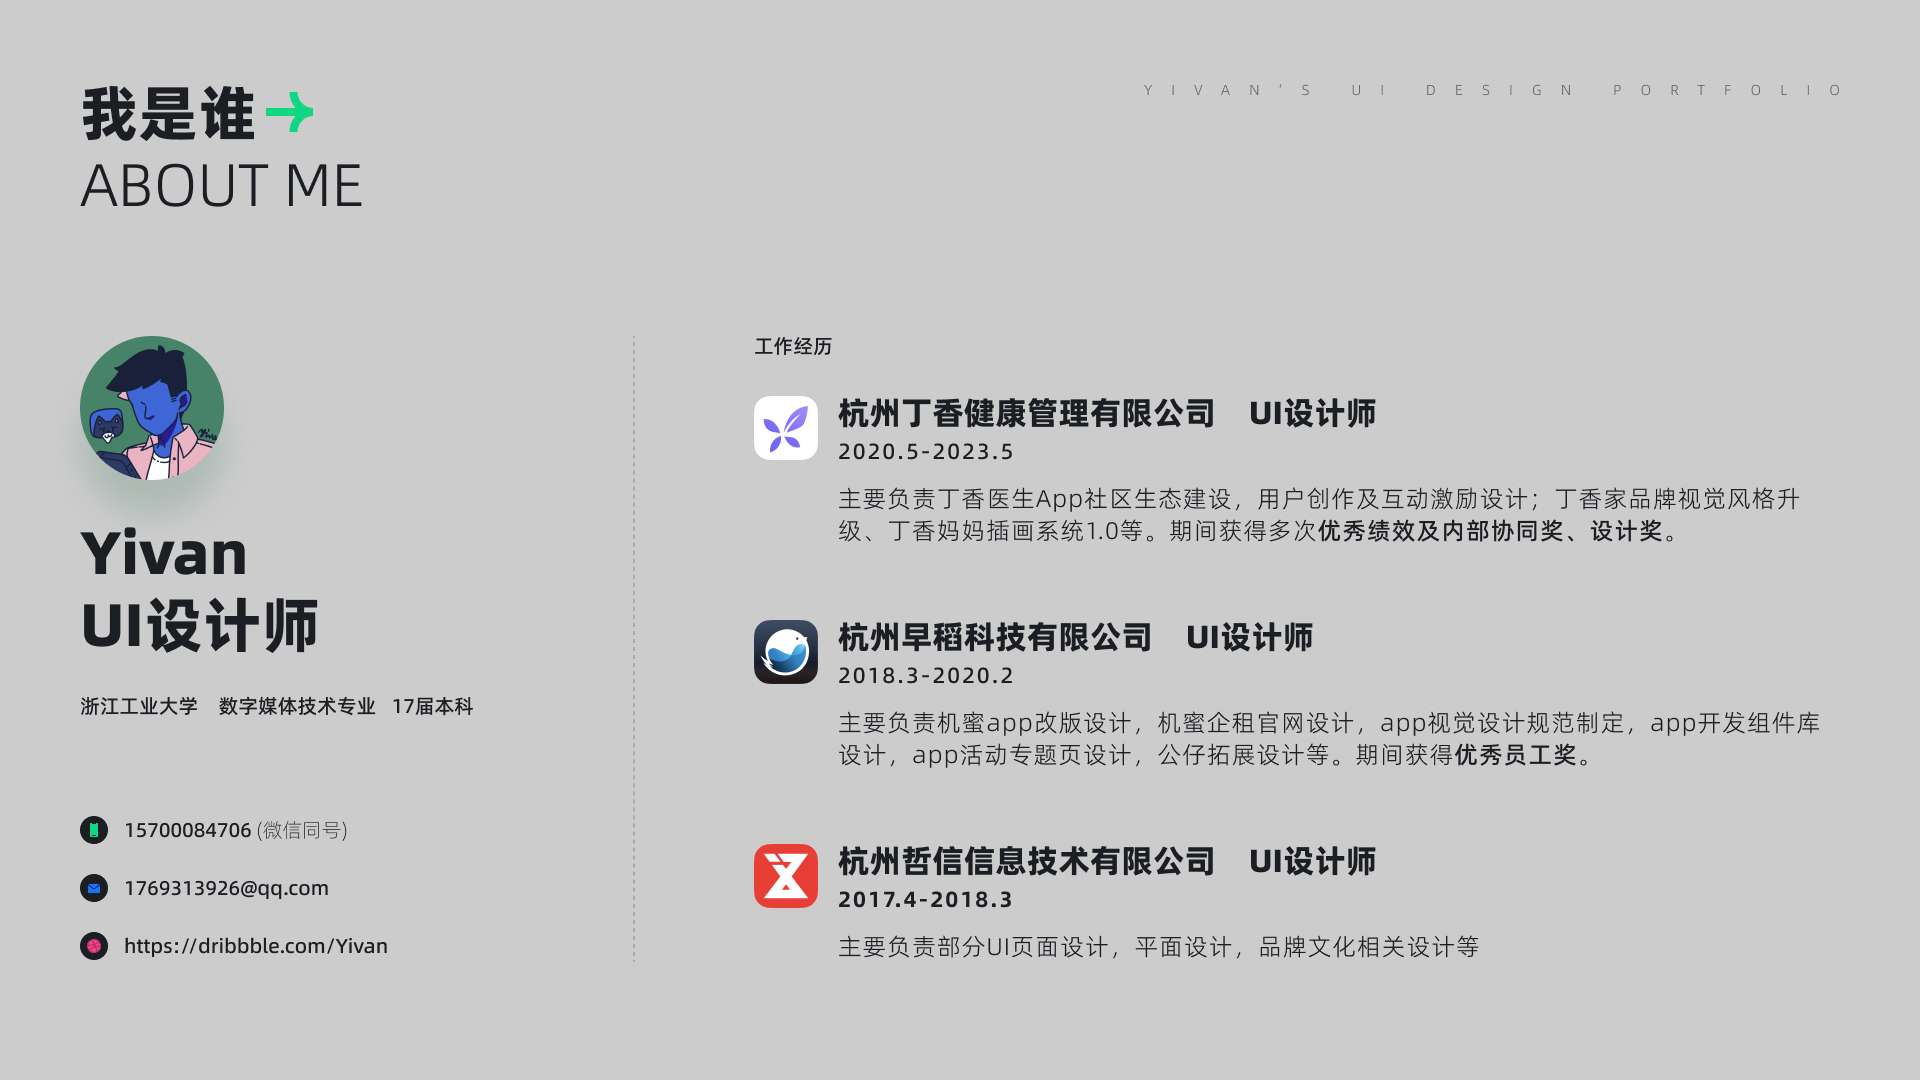Click the green arrow beside 我是谁
Viewport: 1920px width, 1080px height.
click(290, 113)
